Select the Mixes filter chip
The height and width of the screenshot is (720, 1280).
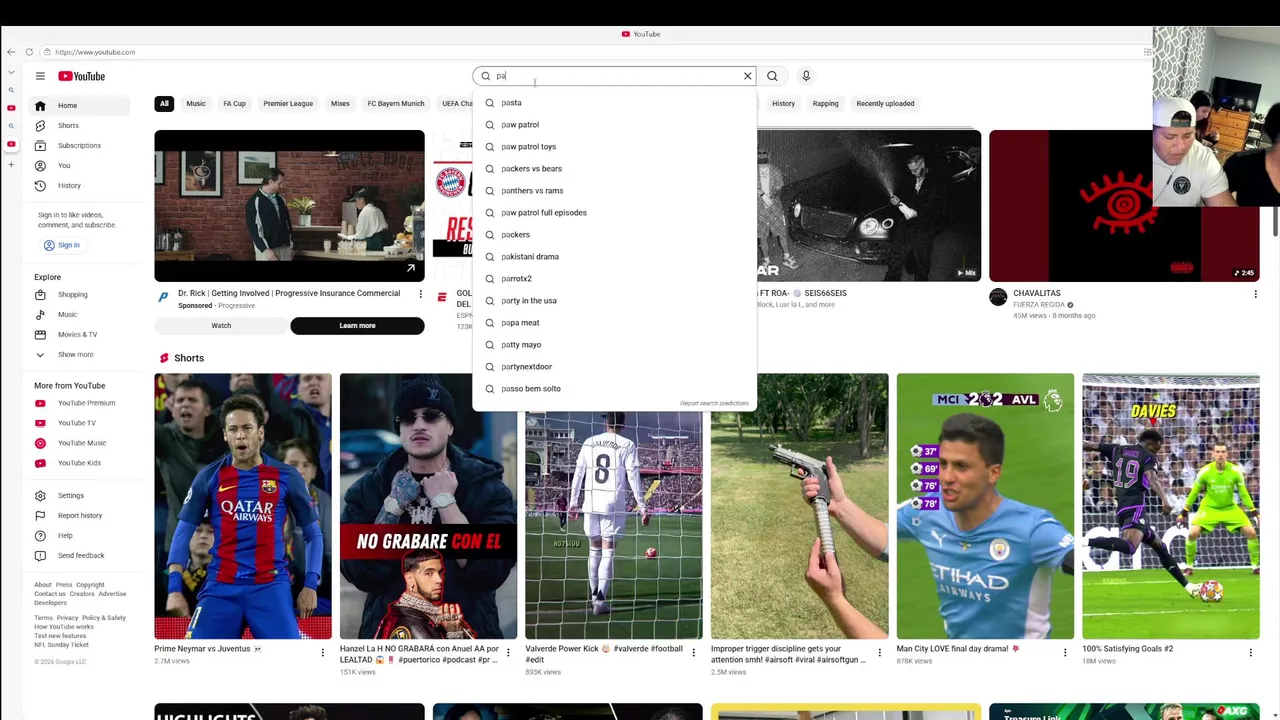click(340, 103)
